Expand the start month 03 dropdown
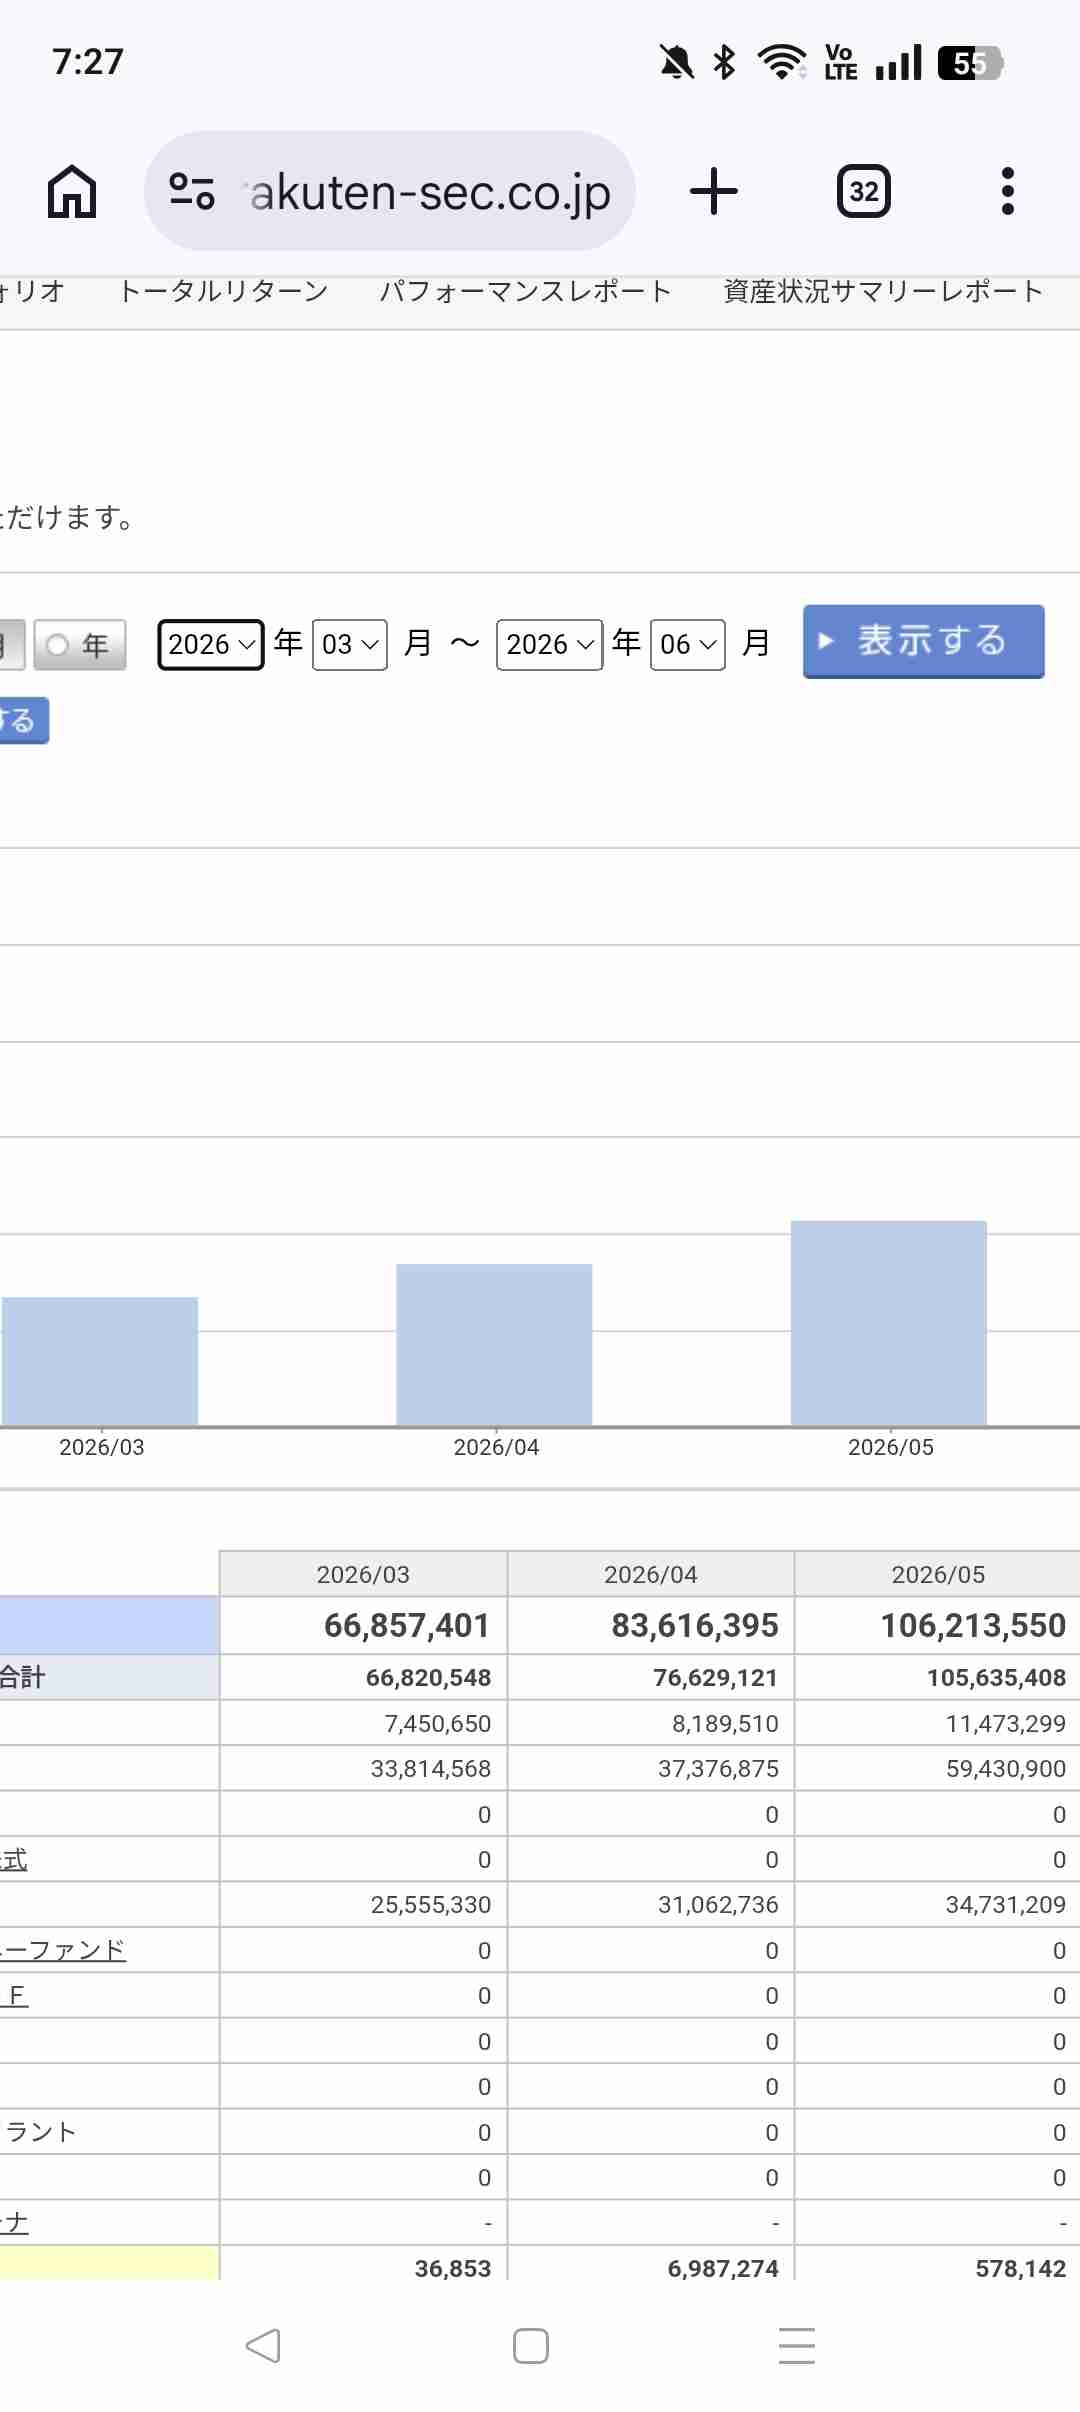This screenshot has height=2412, width=1080. pyautogui.click(x=350, y=645)
